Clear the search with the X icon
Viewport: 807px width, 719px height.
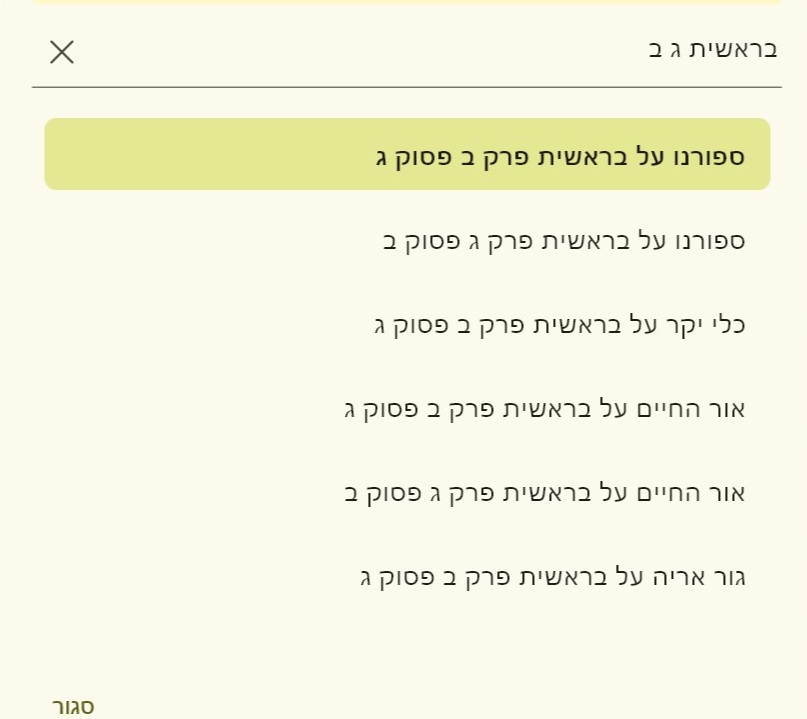pos(62,52)
